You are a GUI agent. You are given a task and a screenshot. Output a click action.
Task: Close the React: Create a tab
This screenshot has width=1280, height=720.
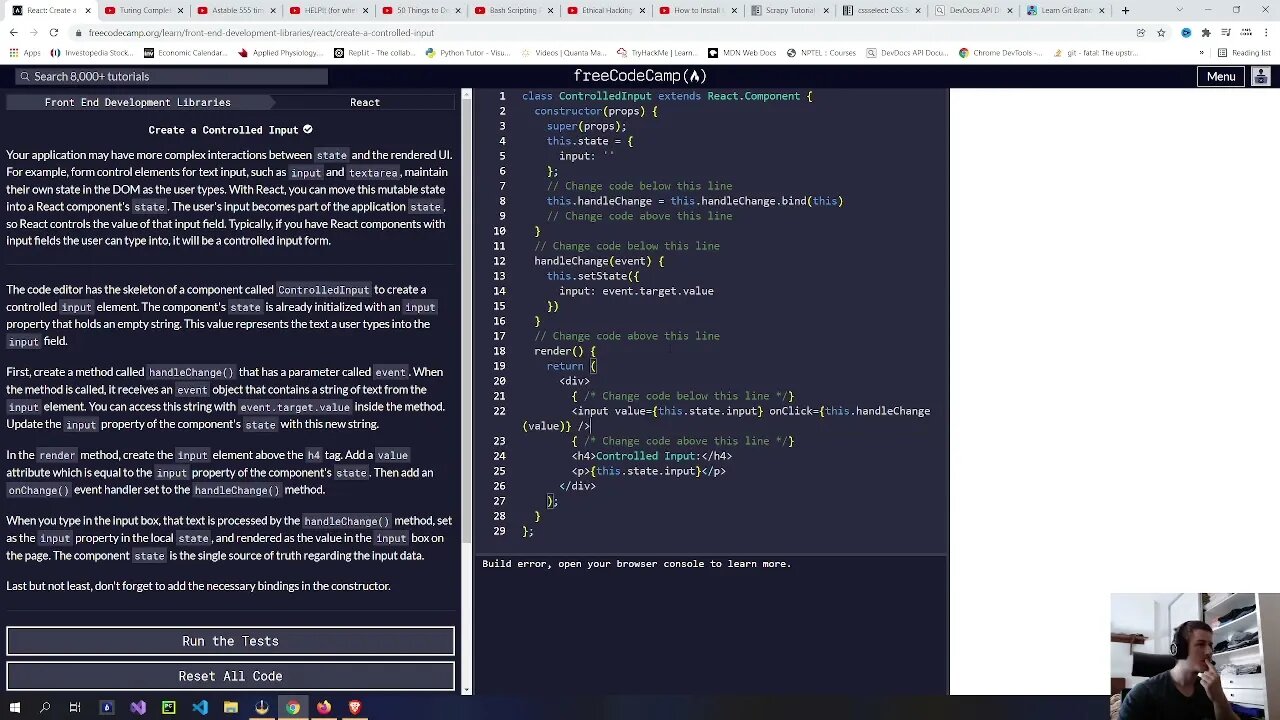(87, 11)
